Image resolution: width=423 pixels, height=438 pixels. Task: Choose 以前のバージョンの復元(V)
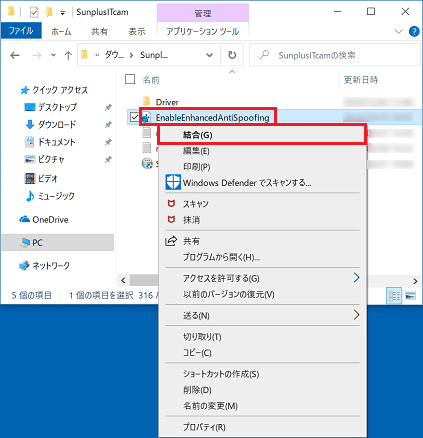pyautogui.click(x=262, y=294)
